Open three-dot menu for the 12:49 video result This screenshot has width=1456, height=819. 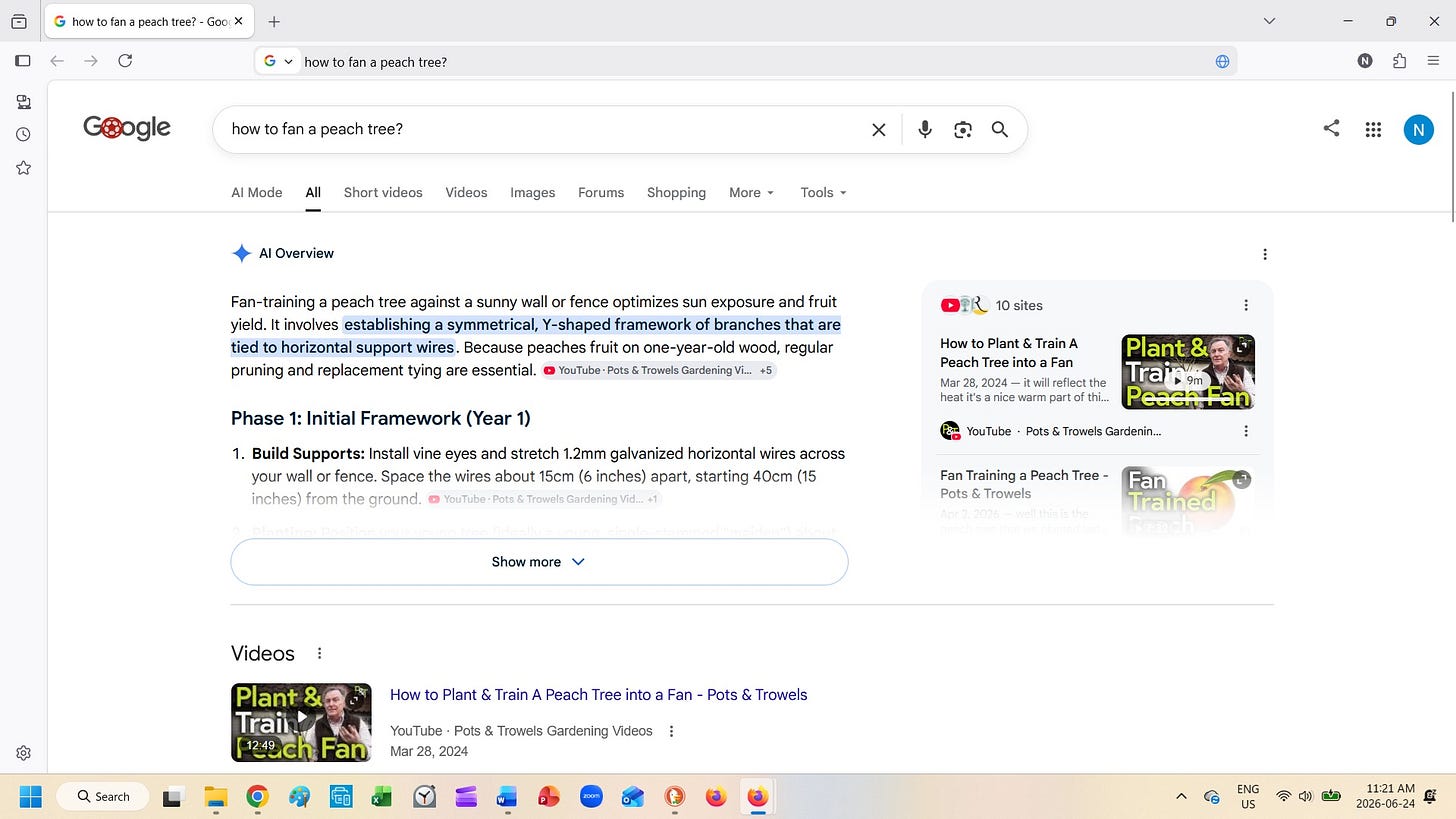[672, 731]
